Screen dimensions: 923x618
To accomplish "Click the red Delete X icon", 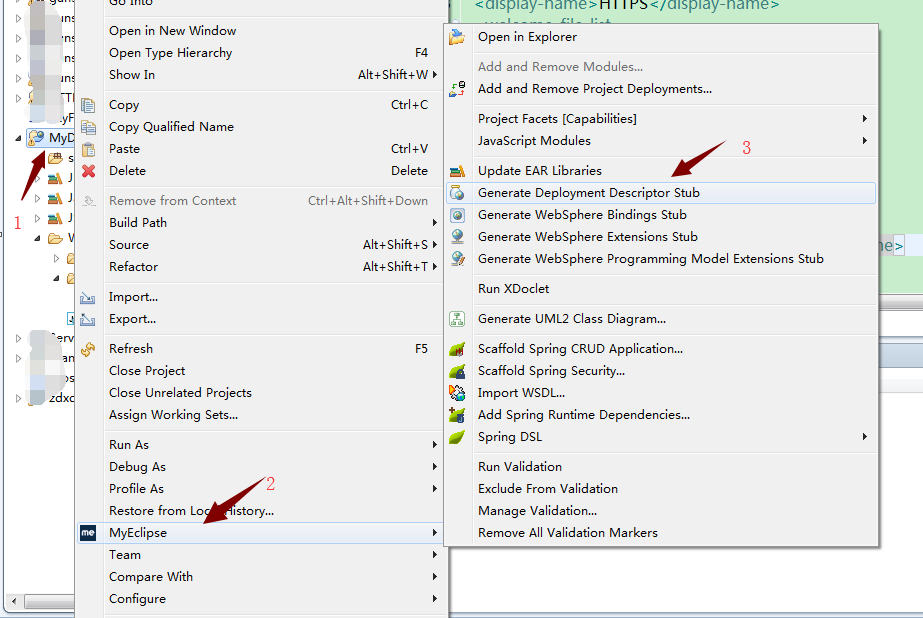I will (88, 171).
